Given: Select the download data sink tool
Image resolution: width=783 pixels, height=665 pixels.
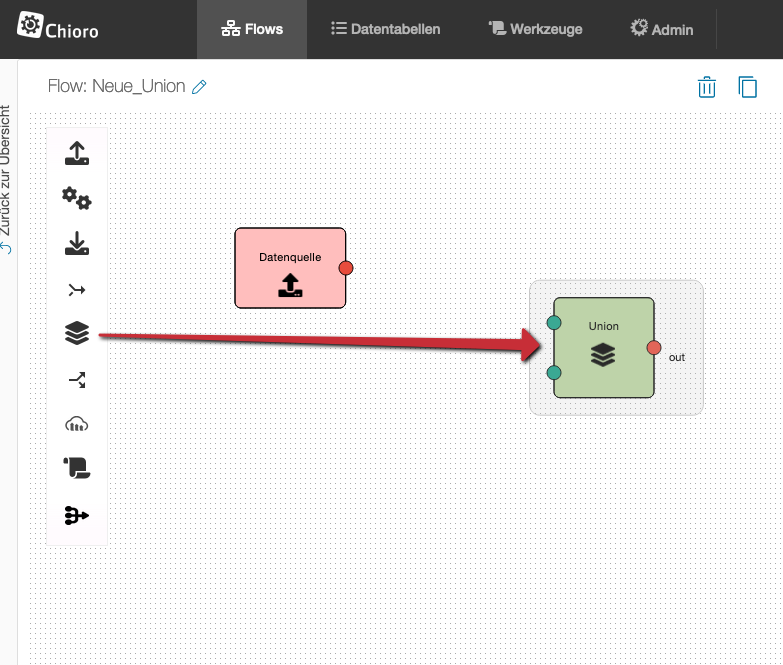Looking at the screenshot, I should 77,244.
